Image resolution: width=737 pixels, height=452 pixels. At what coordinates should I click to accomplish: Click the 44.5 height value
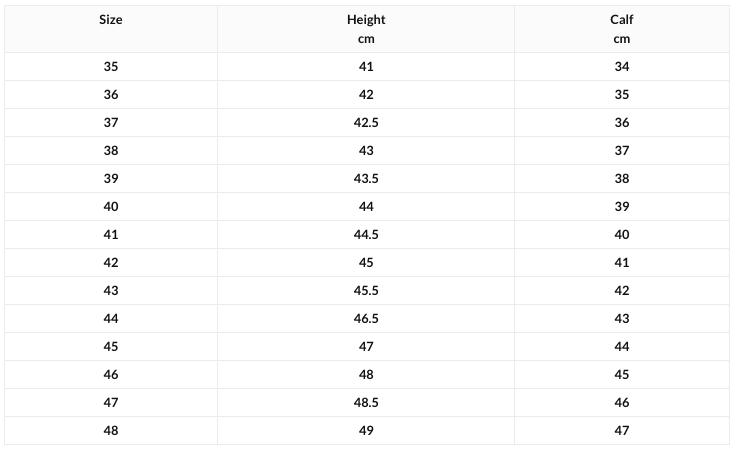366,235
